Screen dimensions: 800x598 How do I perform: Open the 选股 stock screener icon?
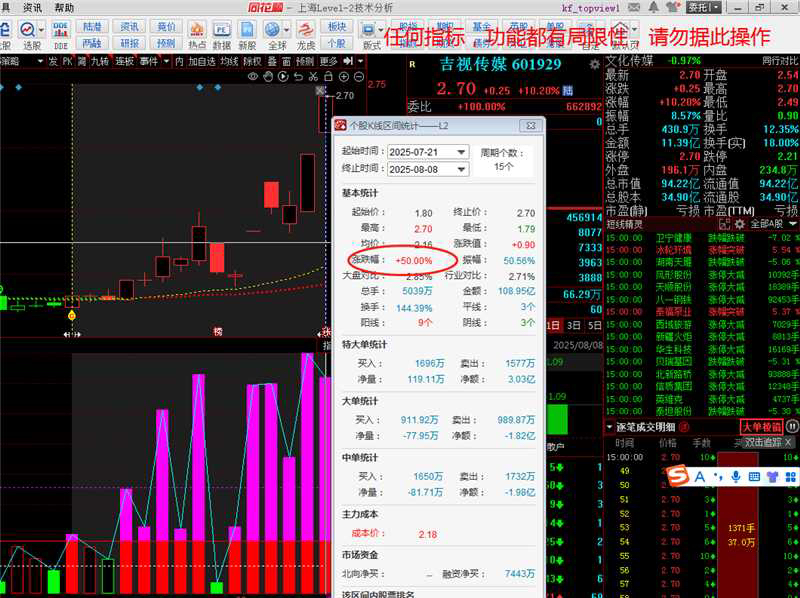click(x=28, y=30)
